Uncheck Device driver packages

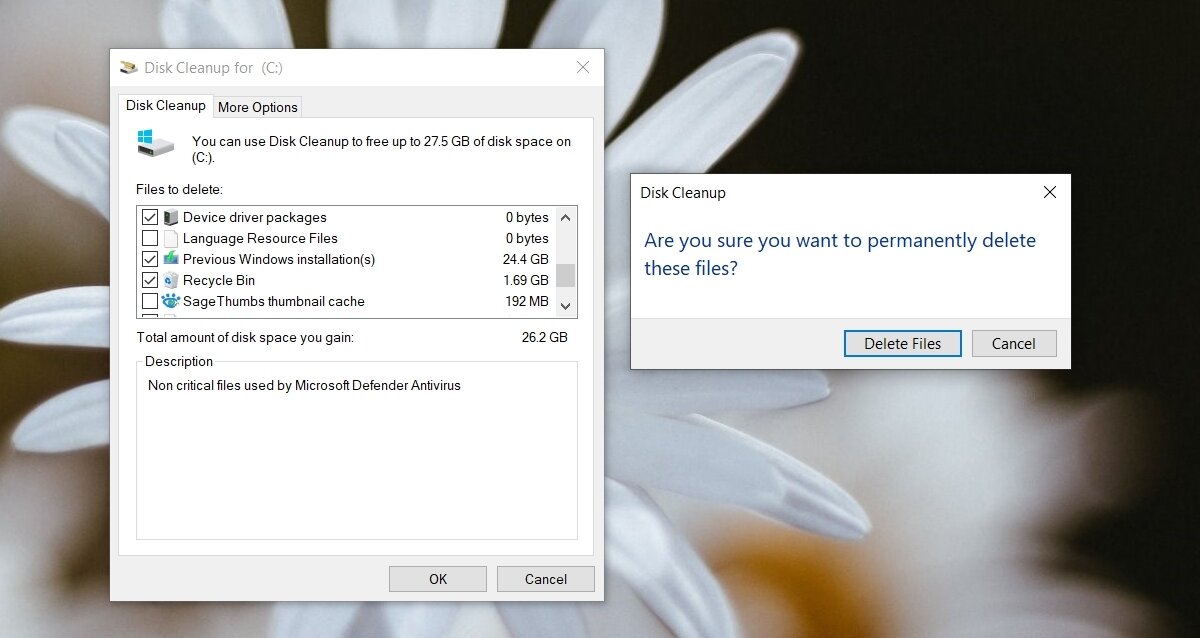click(x=150, y=217)
